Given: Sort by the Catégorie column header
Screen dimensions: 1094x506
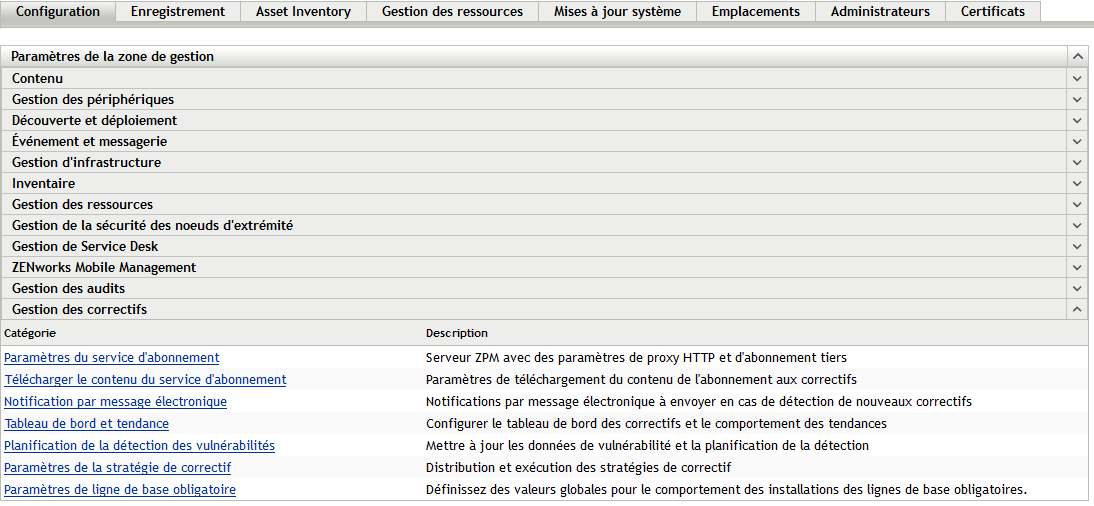Looking at the screenshot, I should click(30, 332).
